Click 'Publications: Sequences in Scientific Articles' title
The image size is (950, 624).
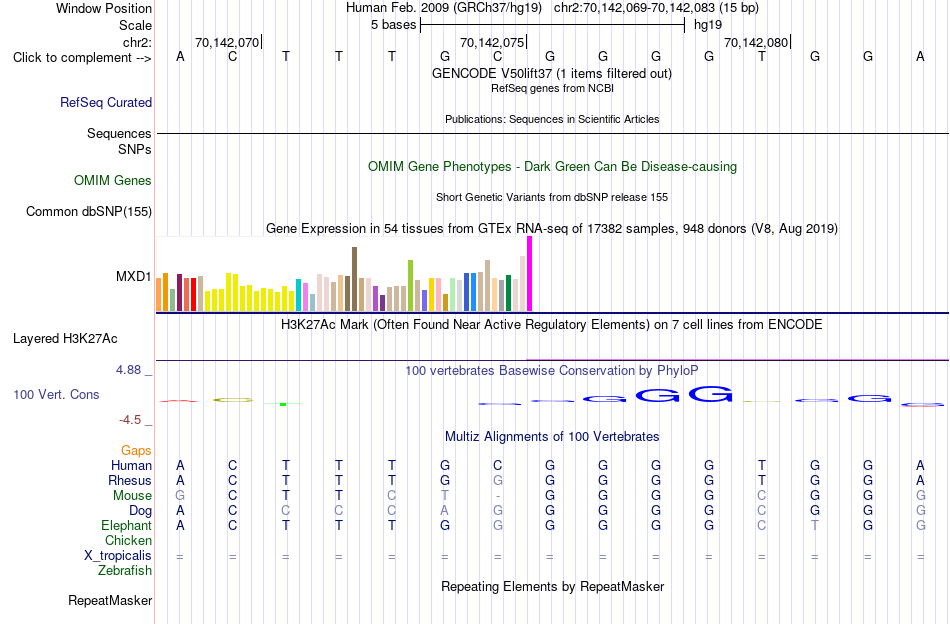[x=552, y=119]
